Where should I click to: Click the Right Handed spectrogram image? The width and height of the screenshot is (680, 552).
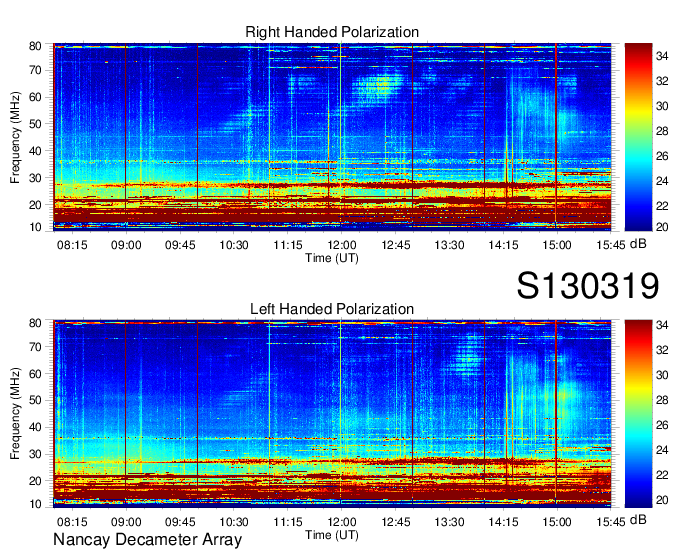coord(332,137)
